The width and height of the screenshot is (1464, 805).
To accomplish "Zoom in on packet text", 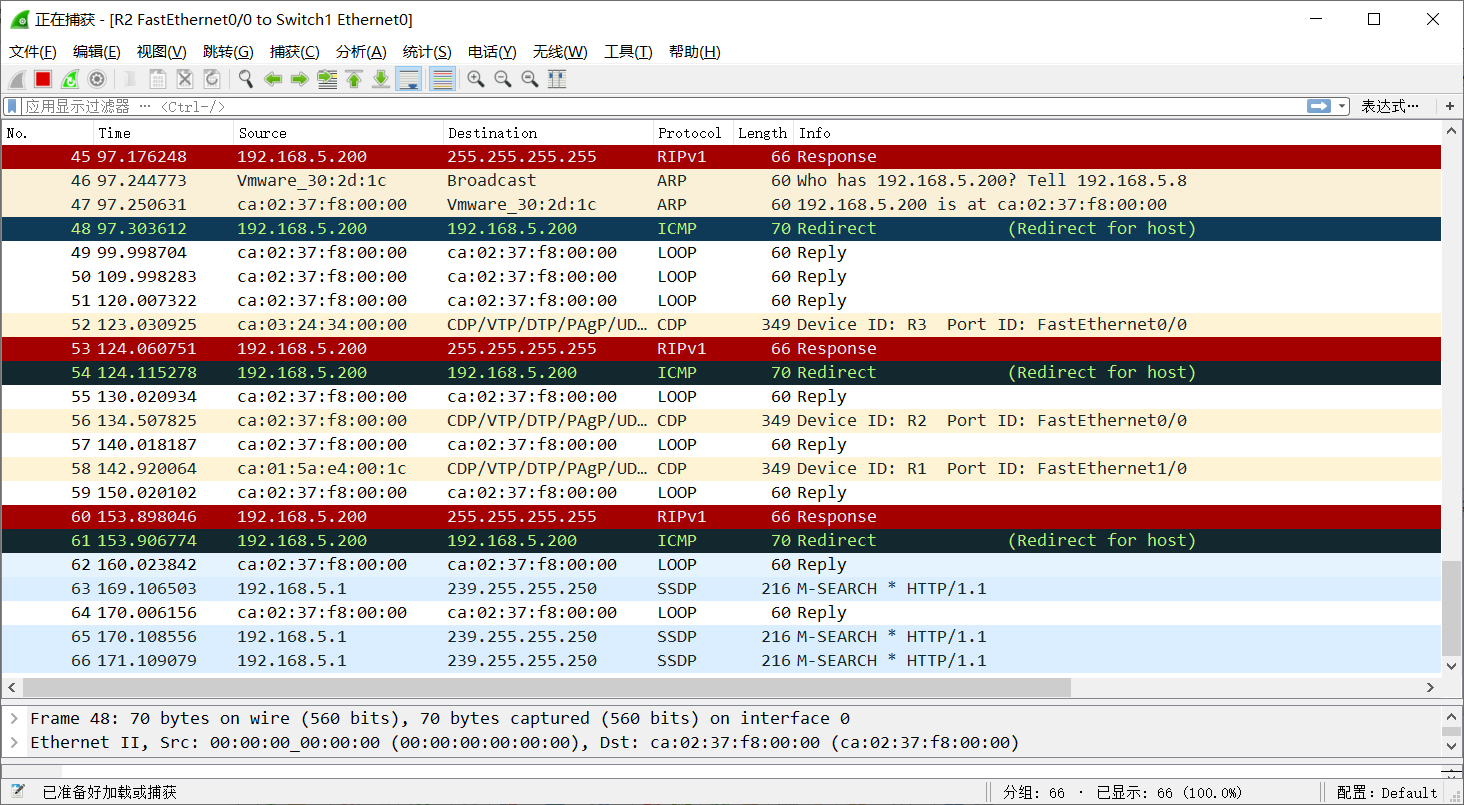I will (476, 79).
